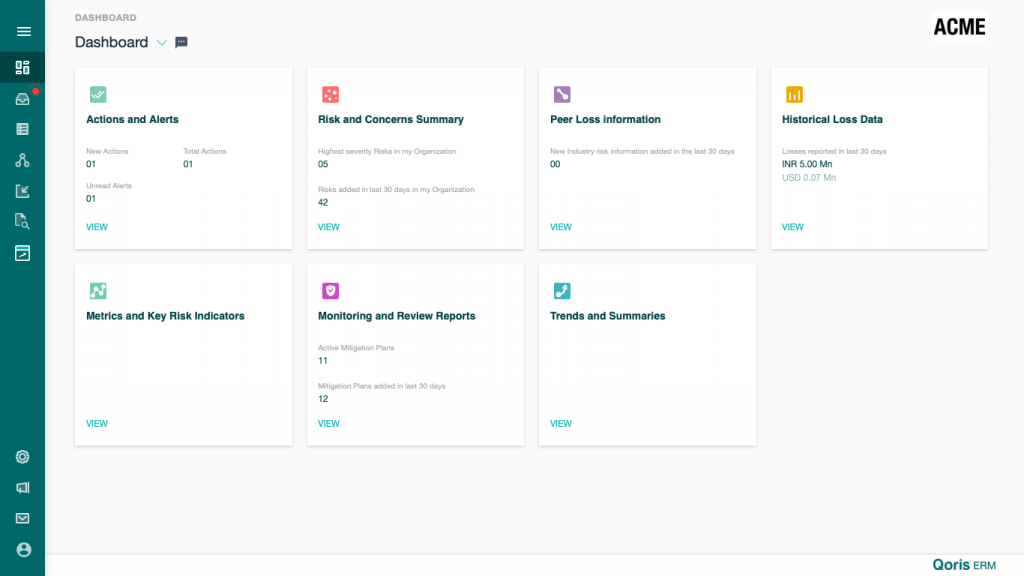This screenshot has width=1024, height=576.
Task: Click the Monitoring and Review Reports title
Action: click(x=396, y=316)
